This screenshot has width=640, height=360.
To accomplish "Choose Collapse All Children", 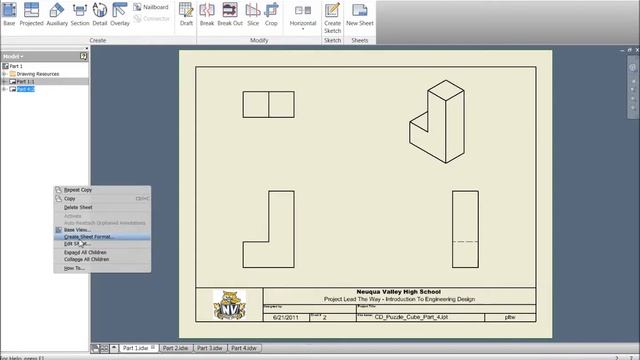I will click(102, 259).
